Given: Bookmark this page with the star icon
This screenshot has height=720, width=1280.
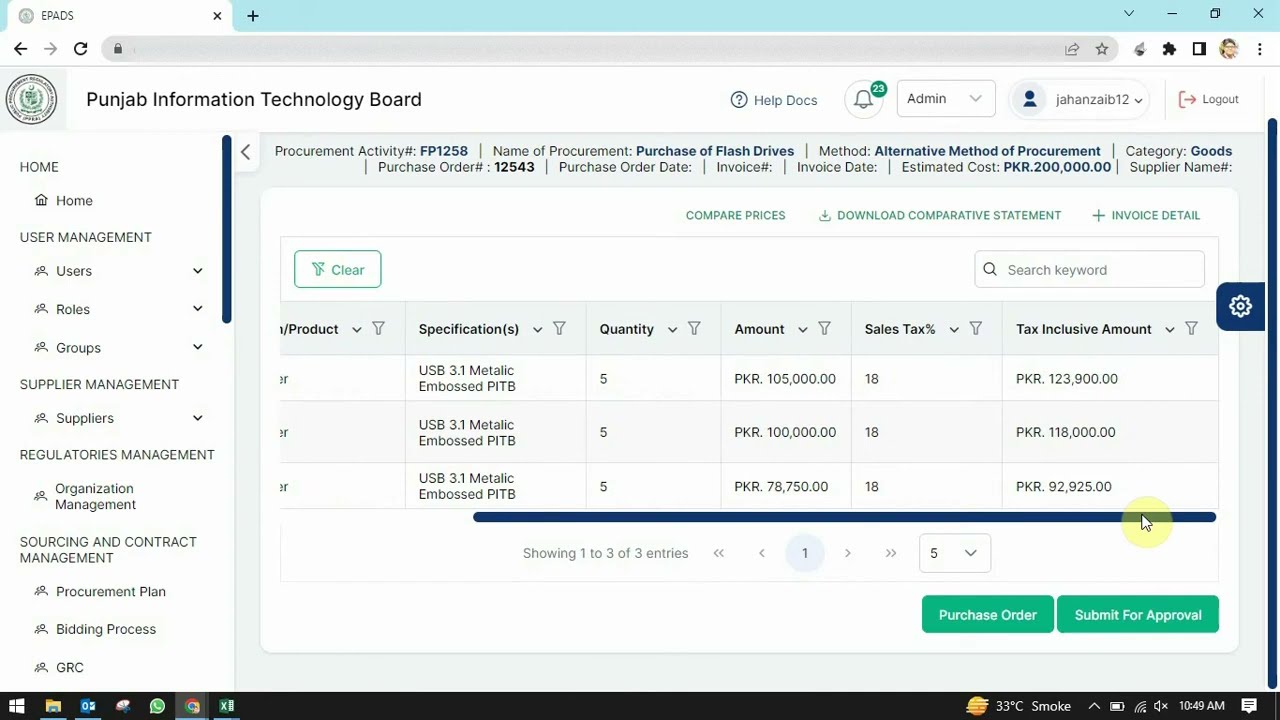Looking at the screenshot, I should click(x=1102, y=48).
